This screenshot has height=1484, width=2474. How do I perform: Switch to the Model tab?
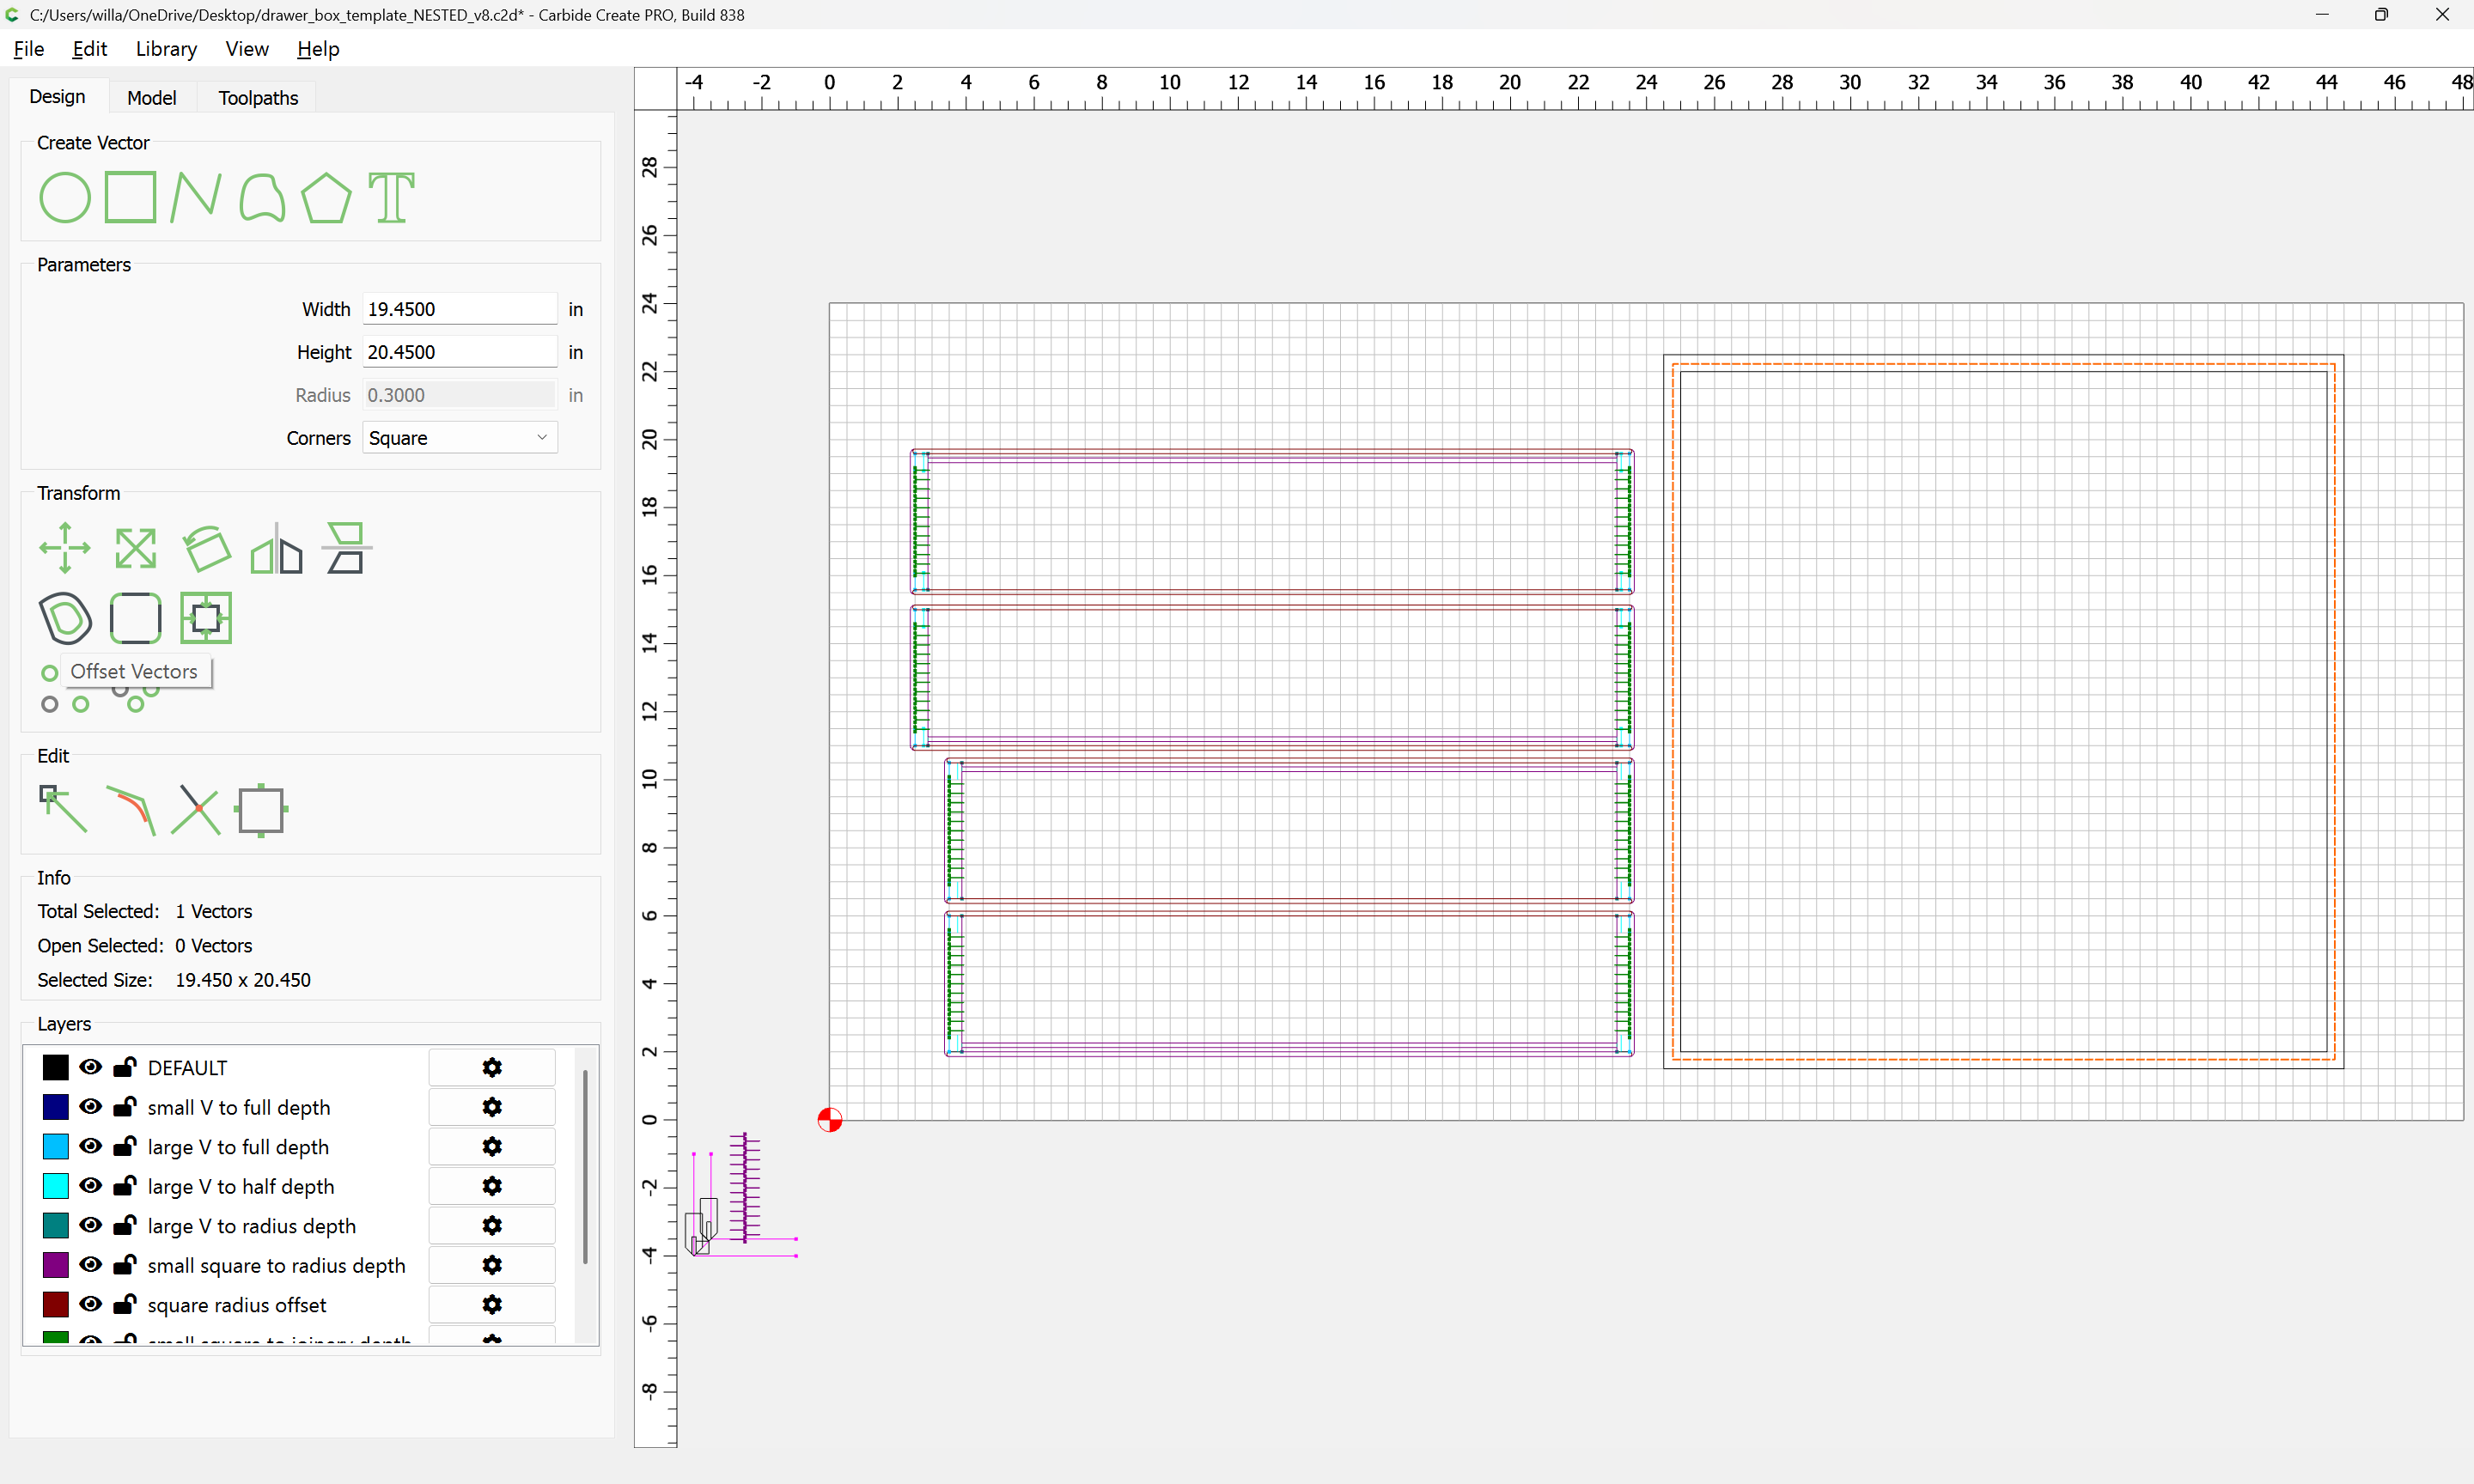click(151, 98)
